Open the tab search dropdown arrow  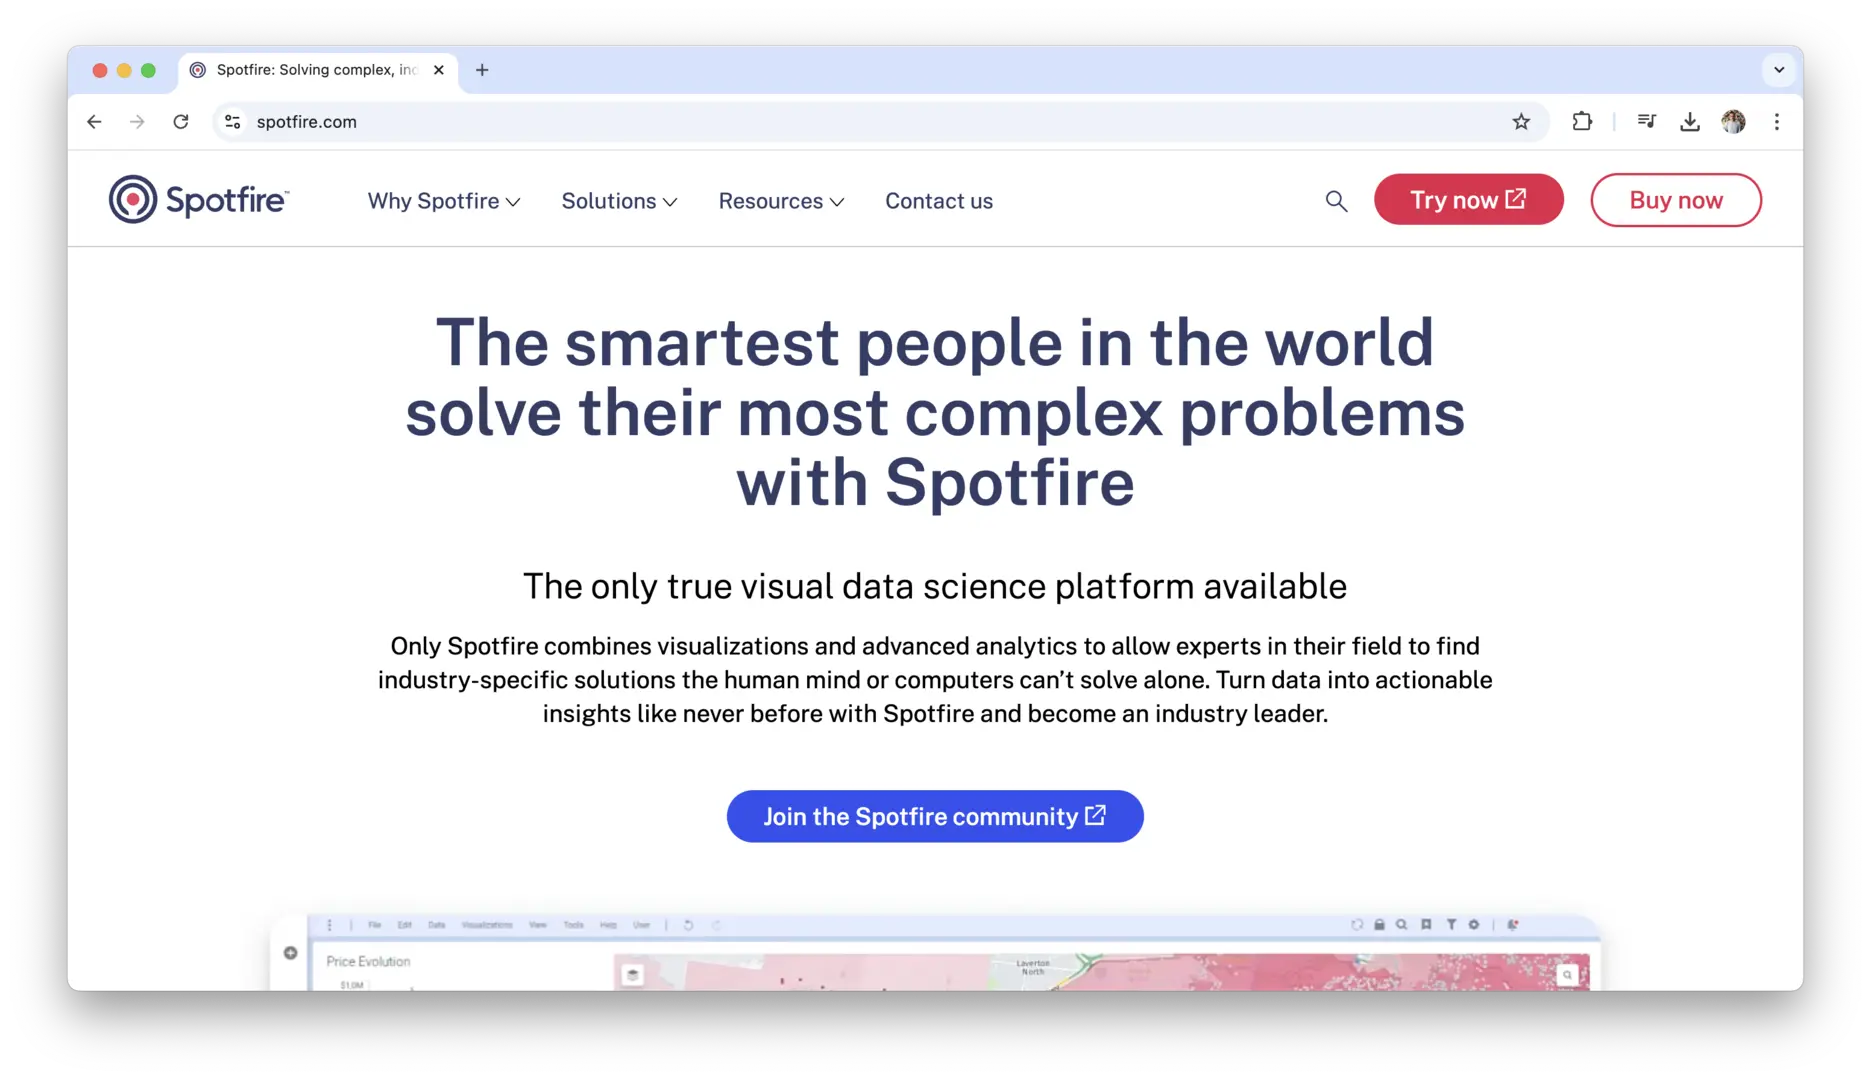(x=1779, y=70)
